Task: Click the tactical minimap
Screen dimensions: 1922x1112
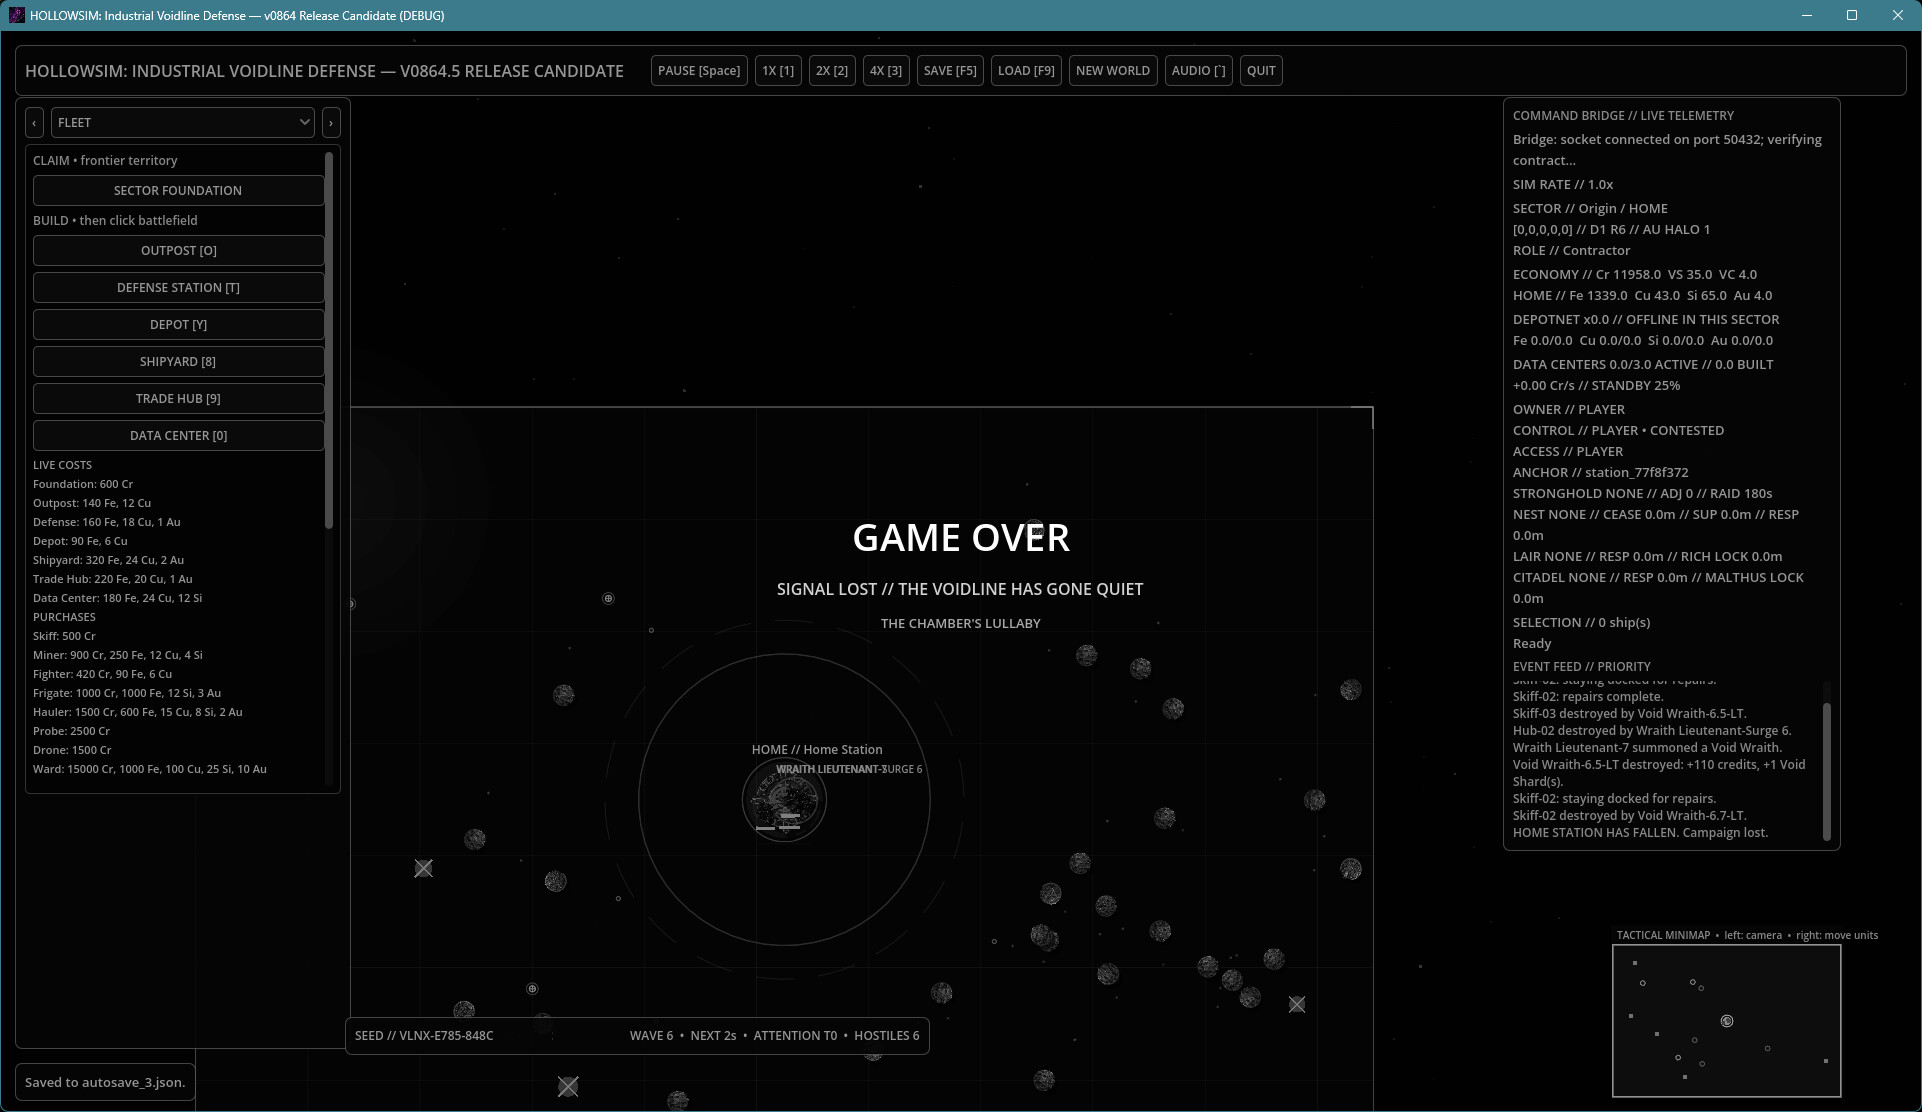Action: click(x=1726, y=1021)
